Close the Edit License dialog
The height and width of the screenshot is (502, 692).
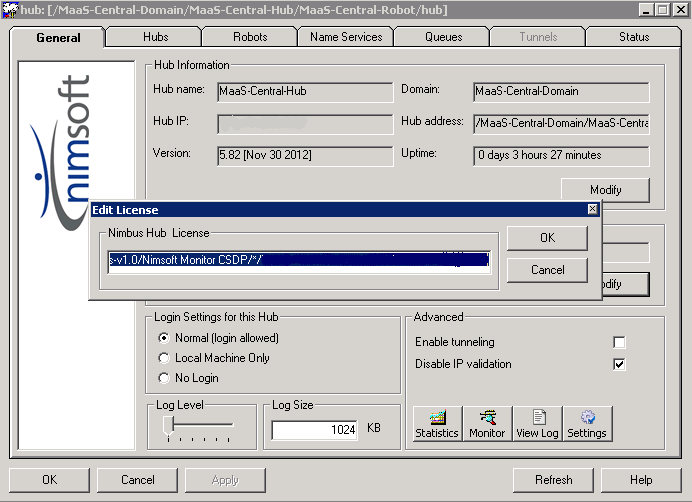[592, 209]
